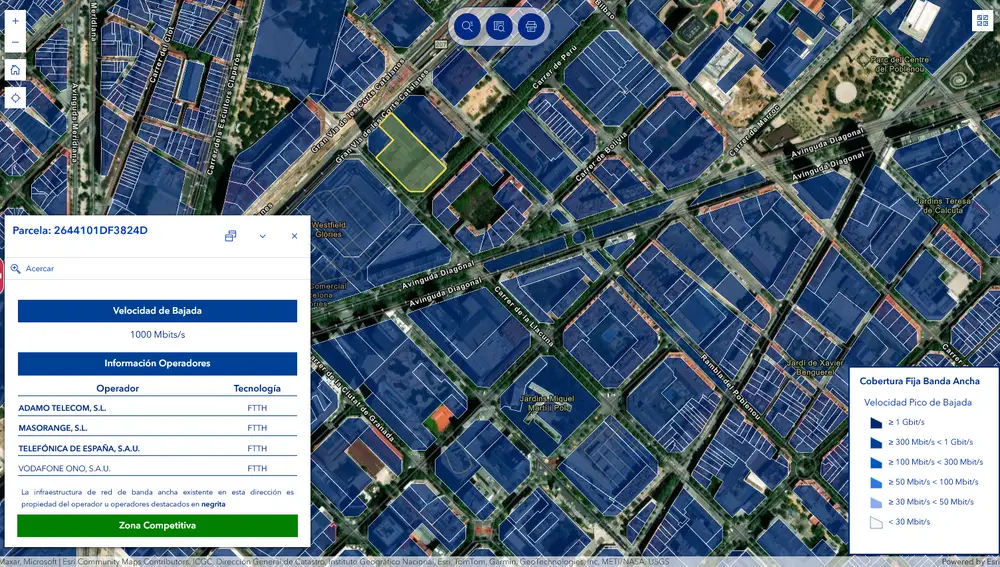Click FTTH in Vodafone Ono row

(x=257, y=468)
